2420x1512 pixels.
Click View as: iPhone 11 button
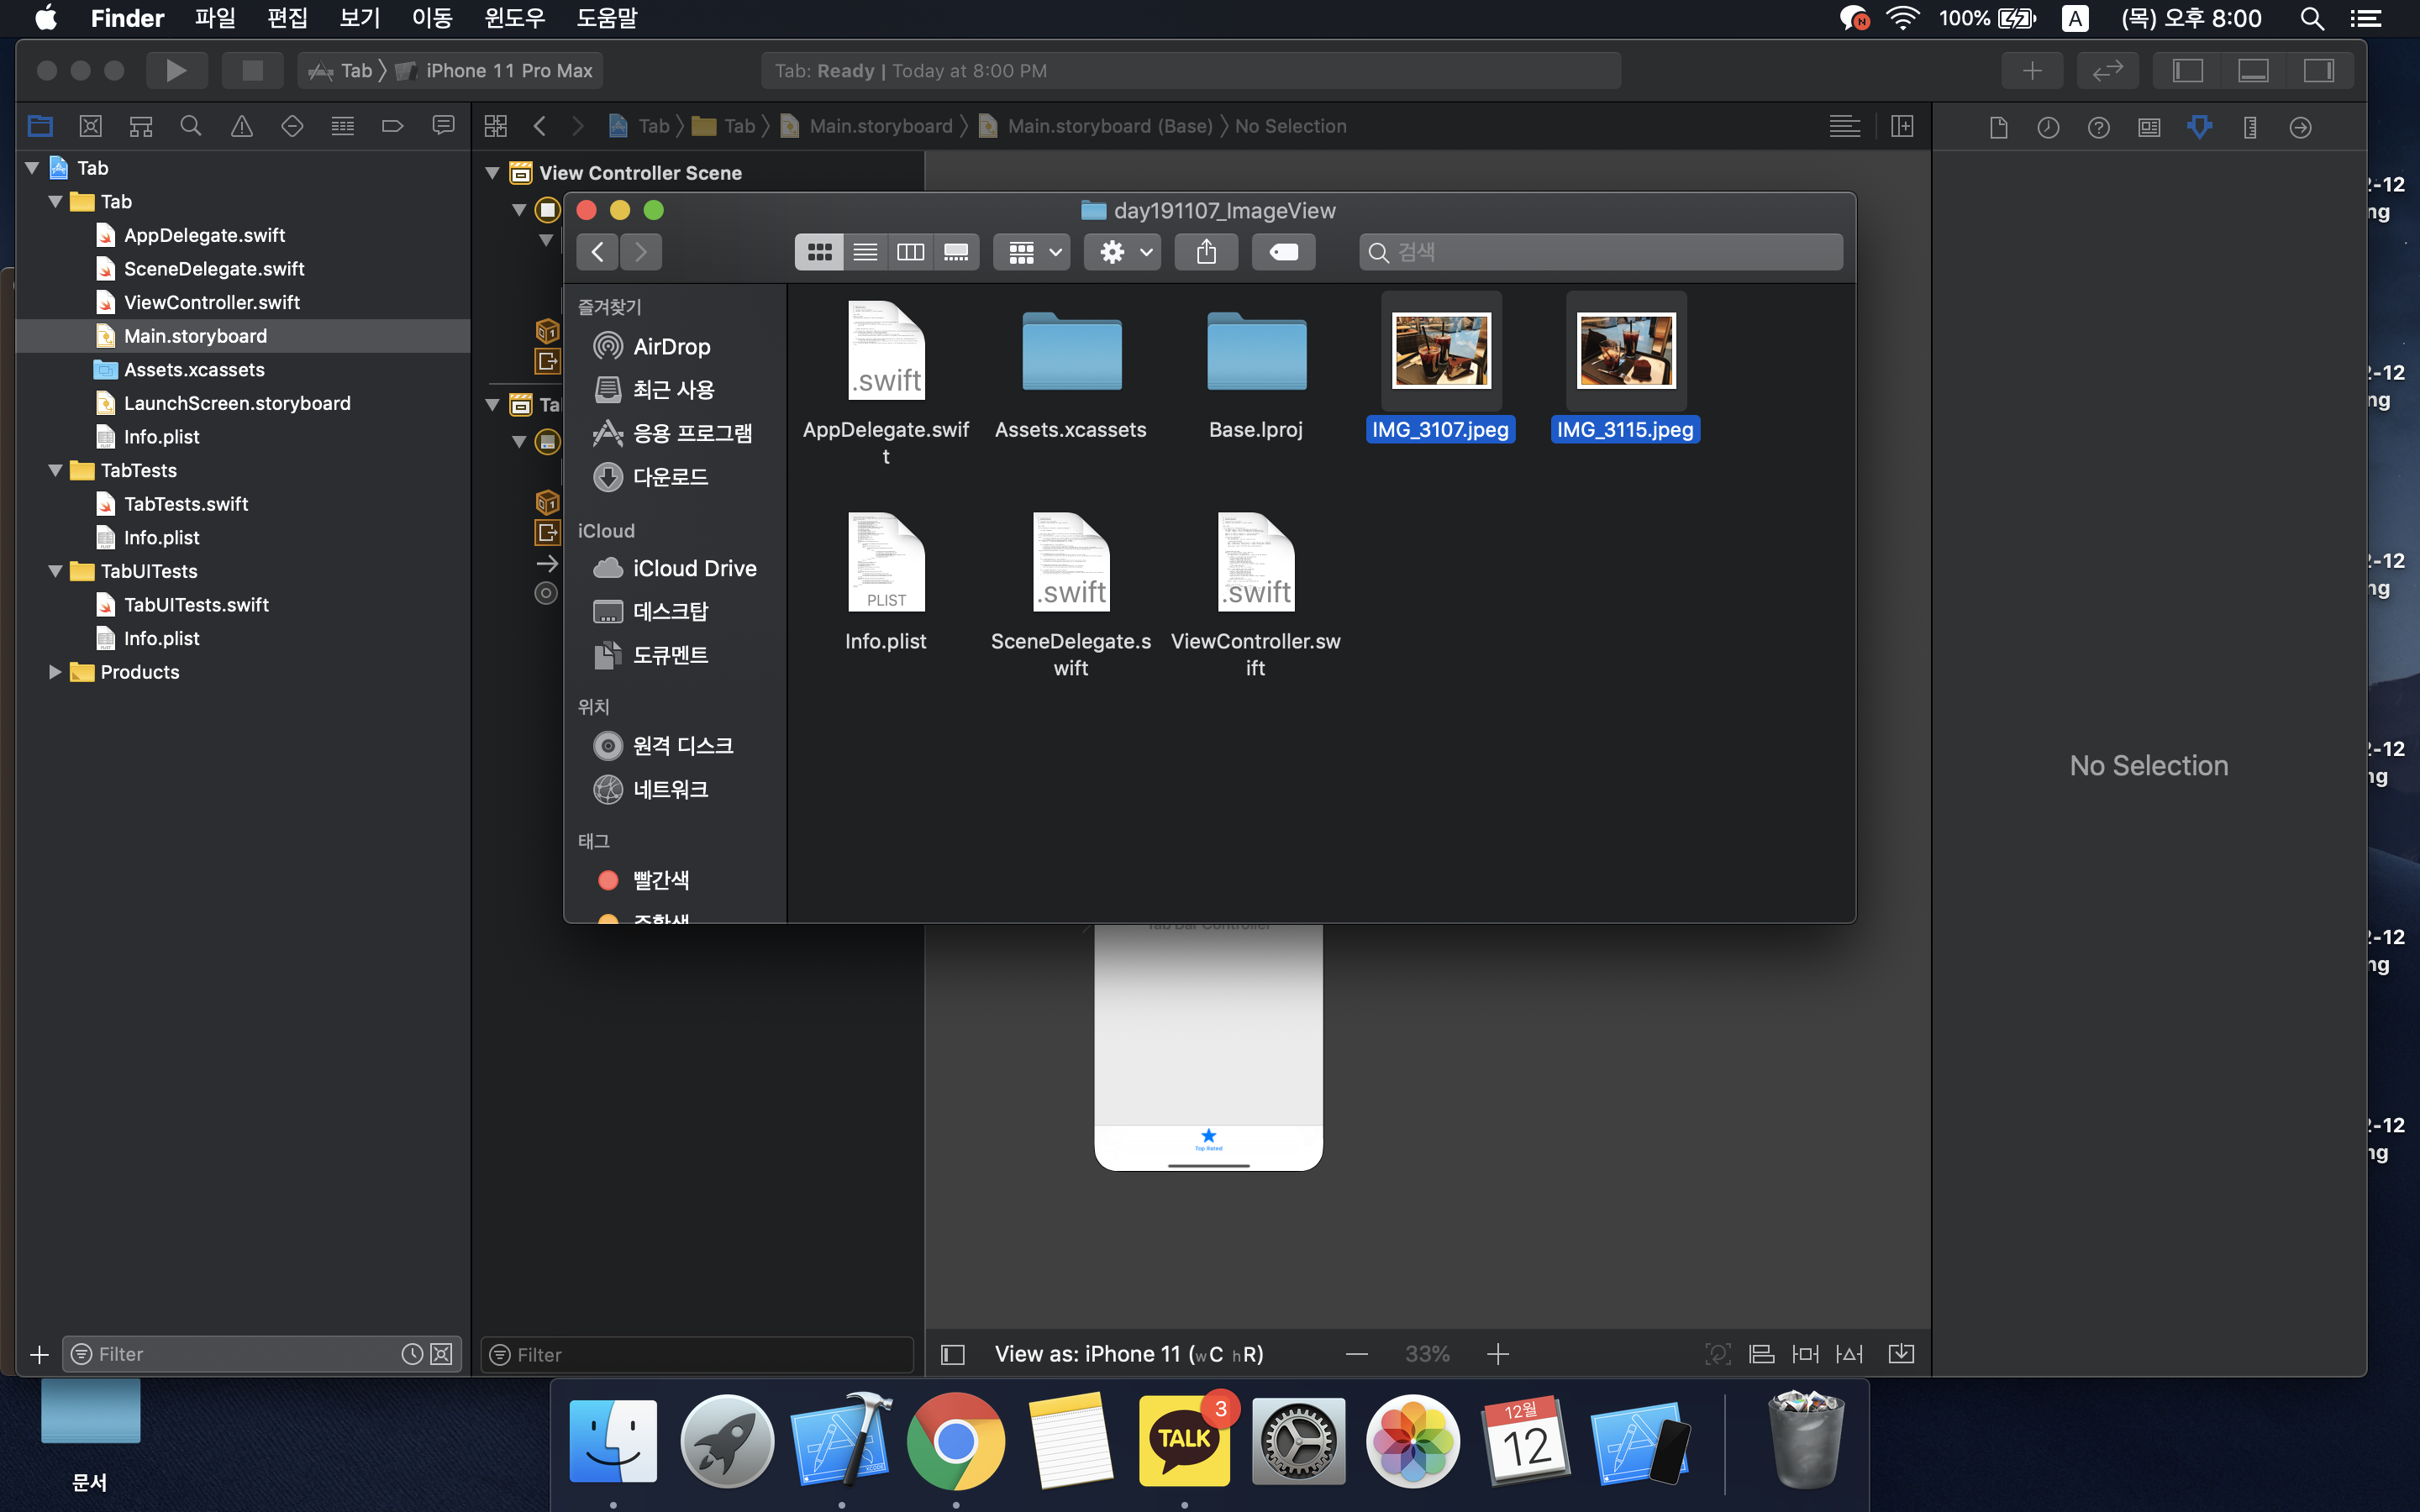tap(1128, 1354)
